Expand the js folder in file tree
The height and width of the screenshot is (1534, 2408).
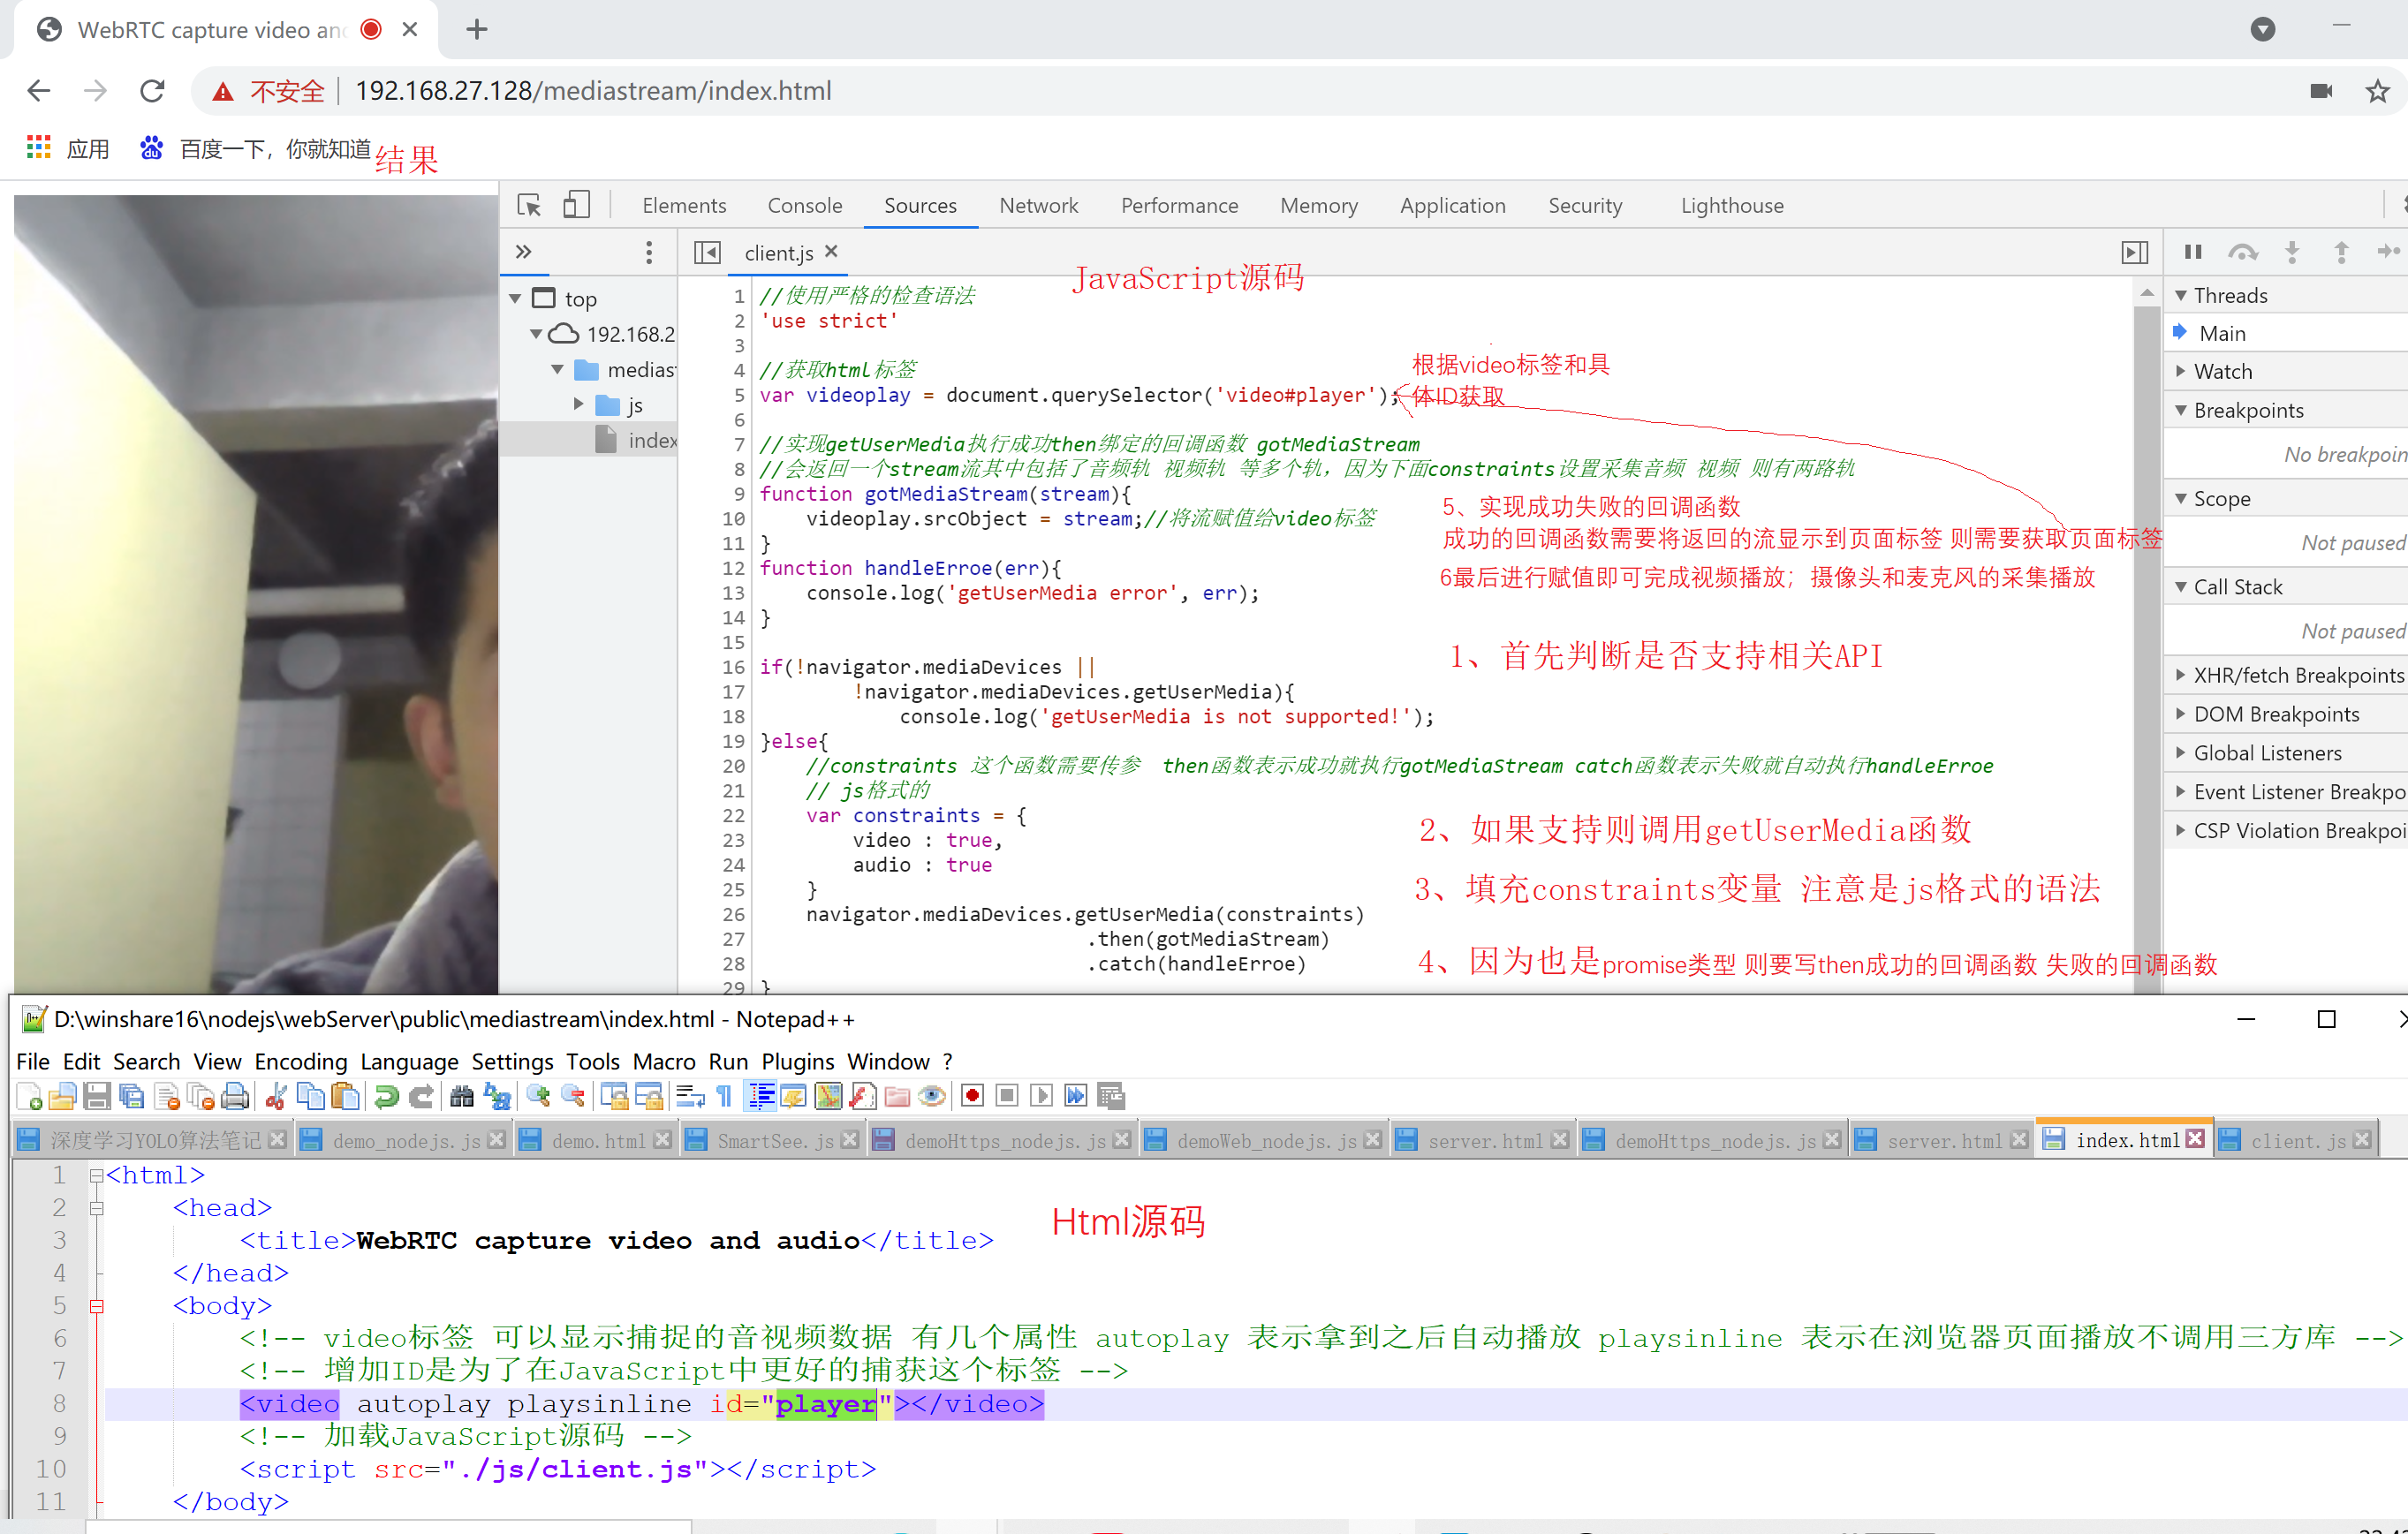pyautogui.click(x=579, y=404)
